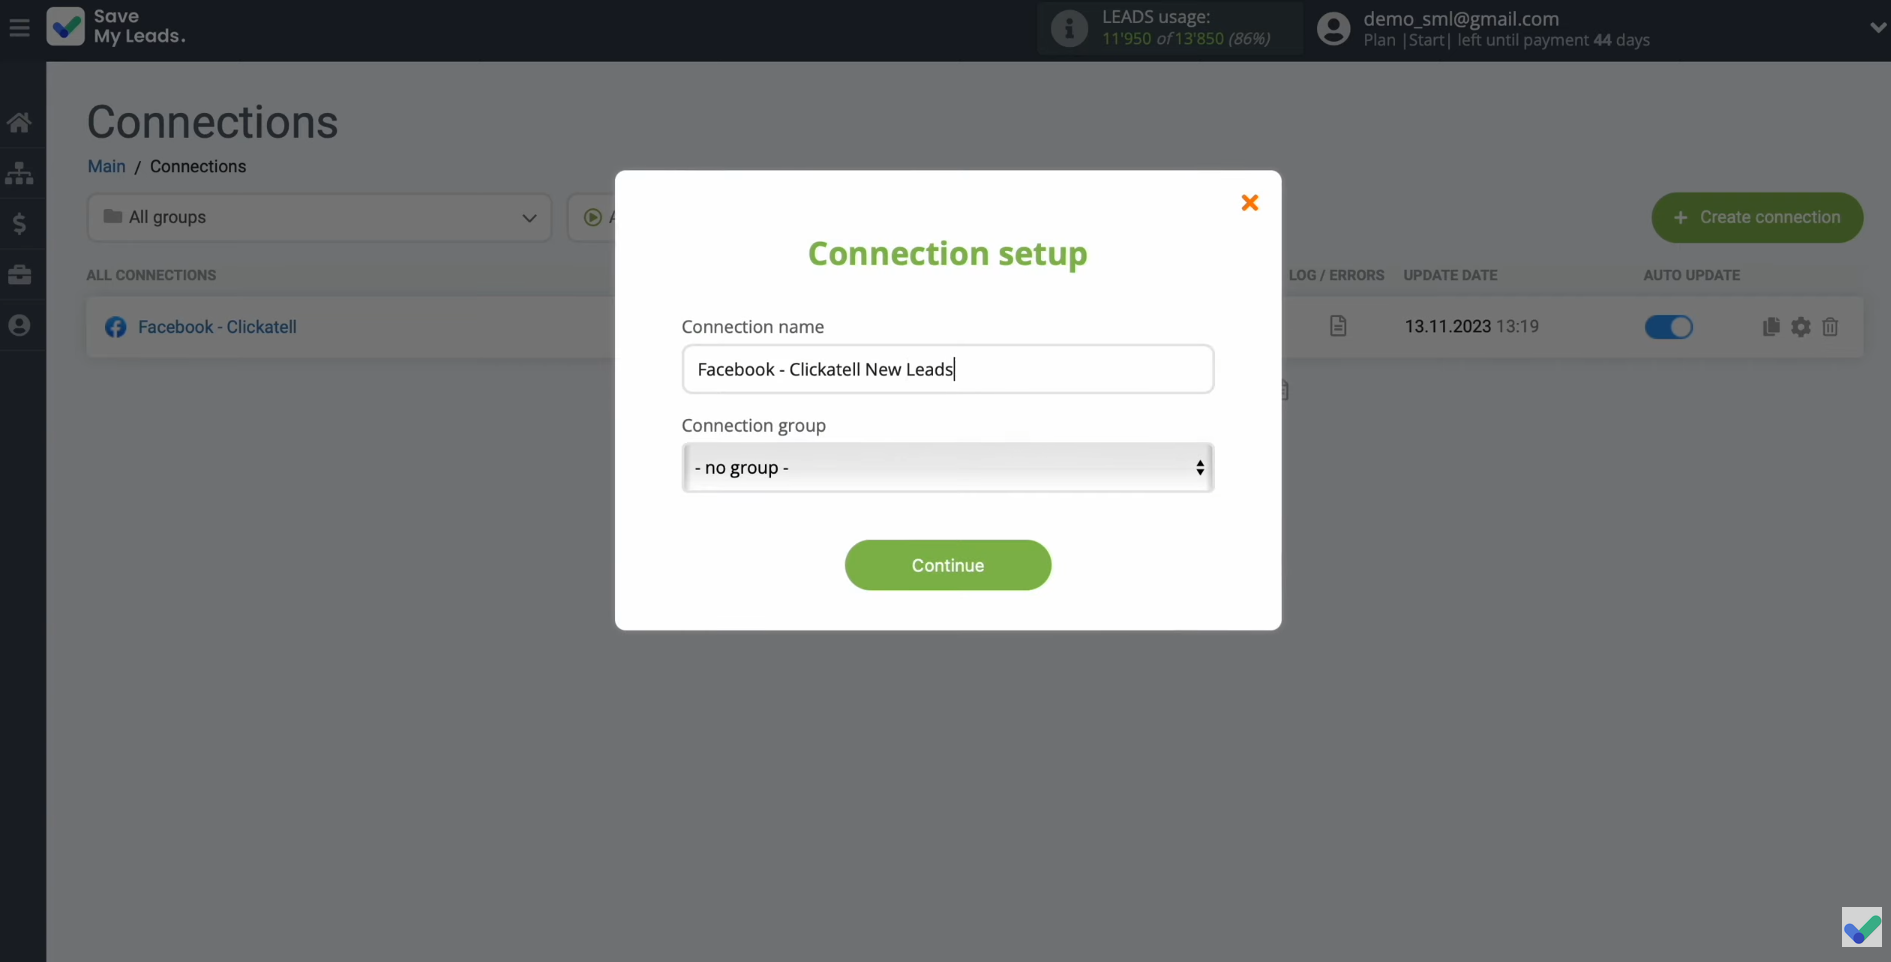
Task: Open the profile icon in the sidebar
Action: [19, 325]
